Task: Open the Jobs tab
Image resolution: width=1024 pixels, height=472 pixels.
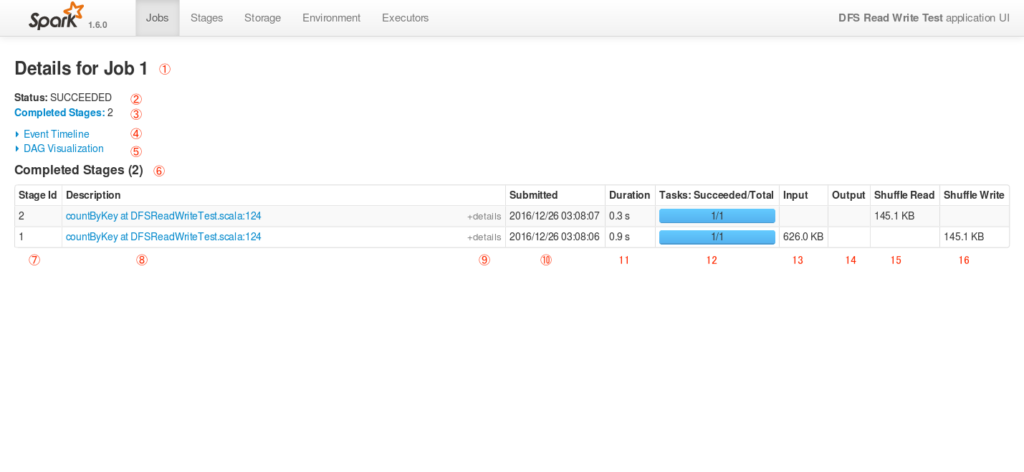Action: (x=157, y=18)
